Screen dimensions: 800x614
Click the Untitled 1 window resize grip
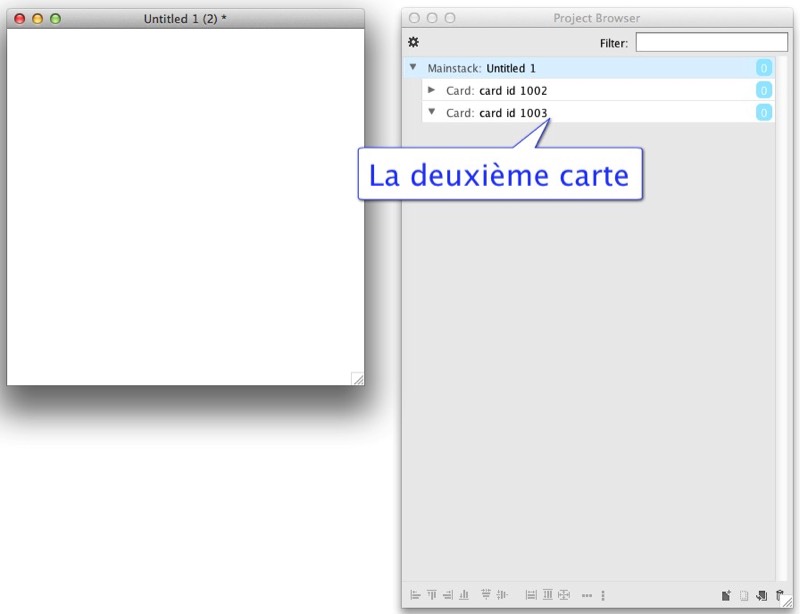coord(357,378)
